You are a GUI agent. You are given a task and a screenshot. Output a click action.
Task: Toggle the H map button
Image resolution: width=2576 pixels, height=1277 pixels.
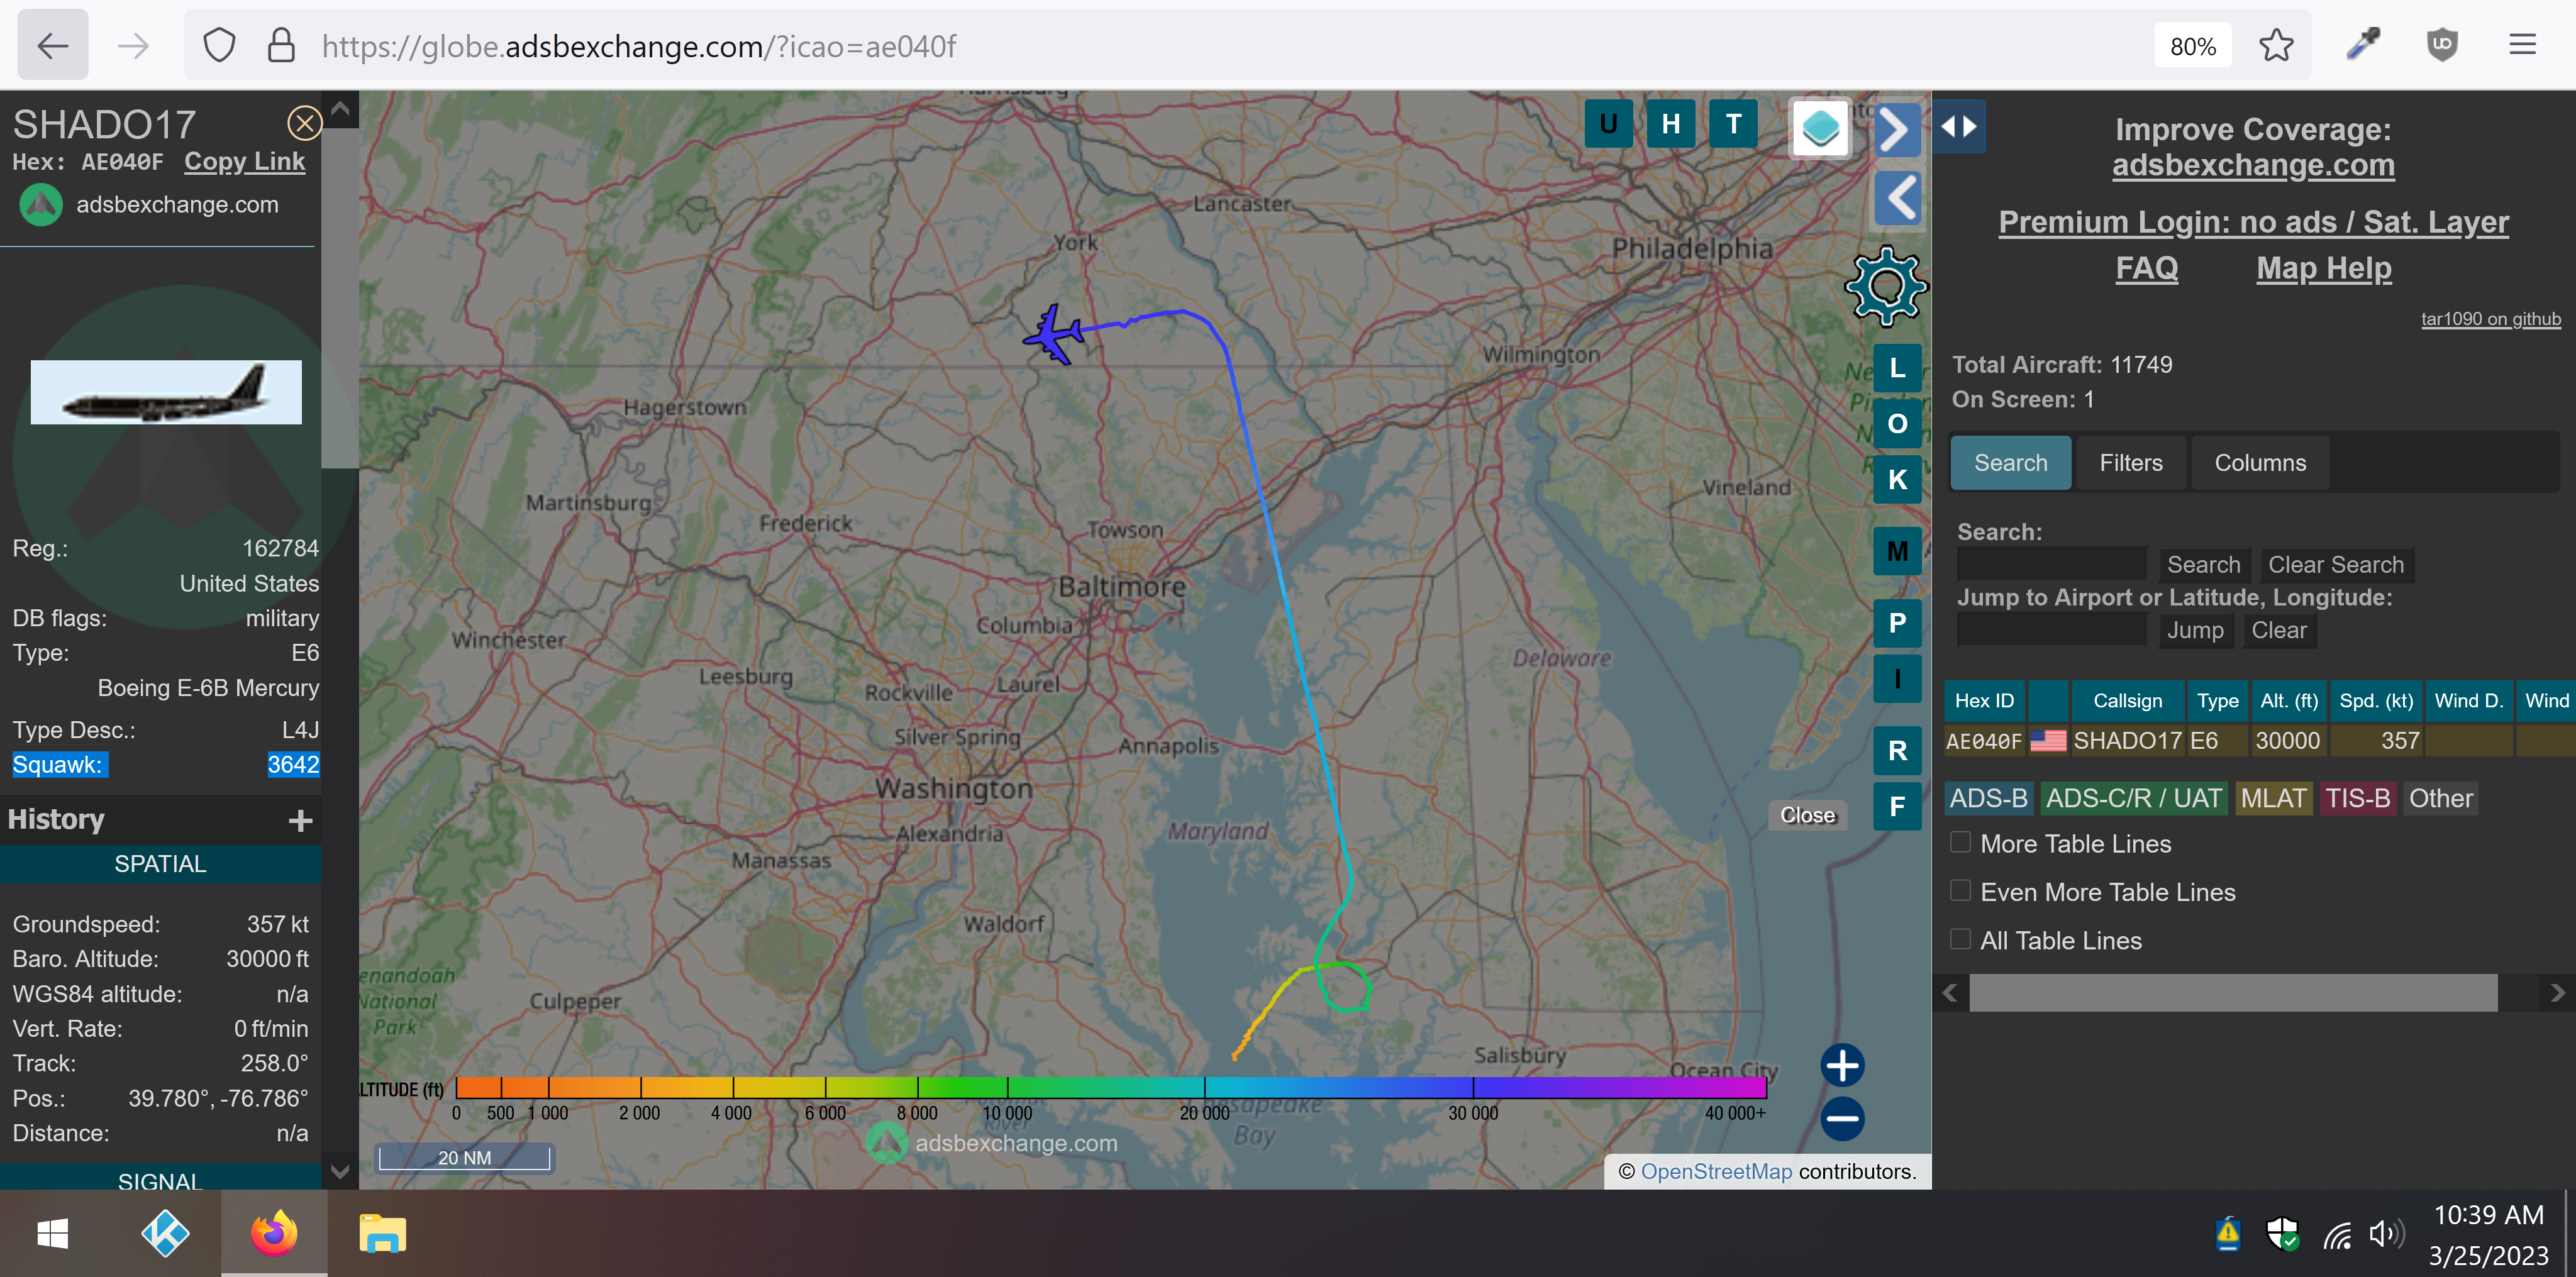(1670, 124)
